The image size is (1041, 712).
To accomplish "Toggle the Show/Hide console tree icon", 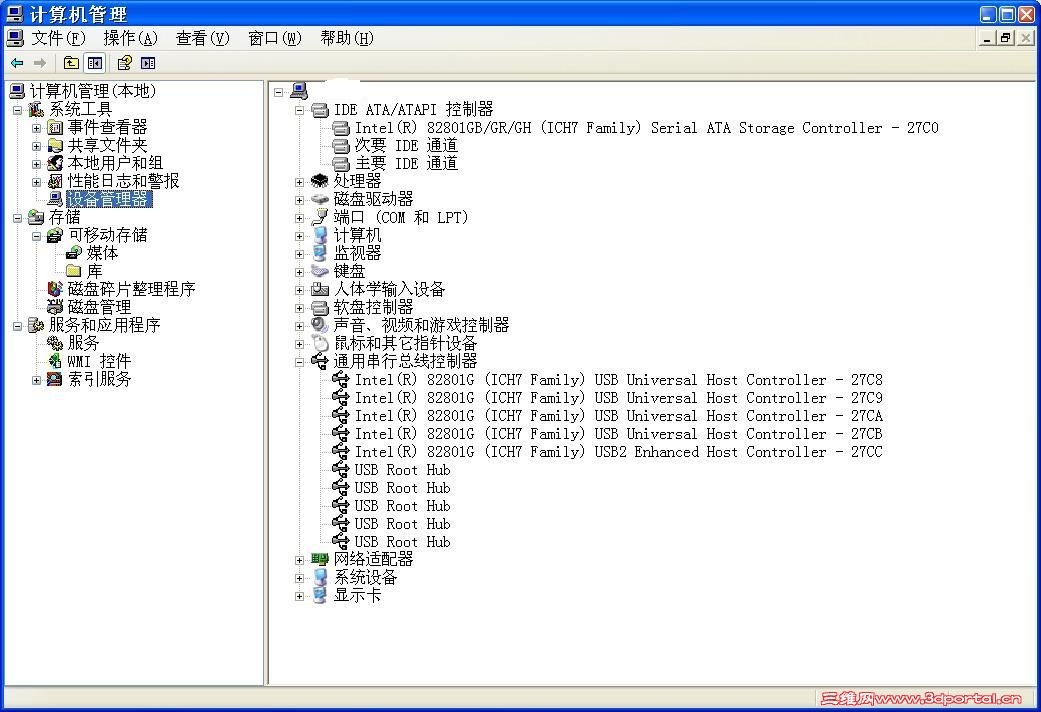I will coord(95,63).
